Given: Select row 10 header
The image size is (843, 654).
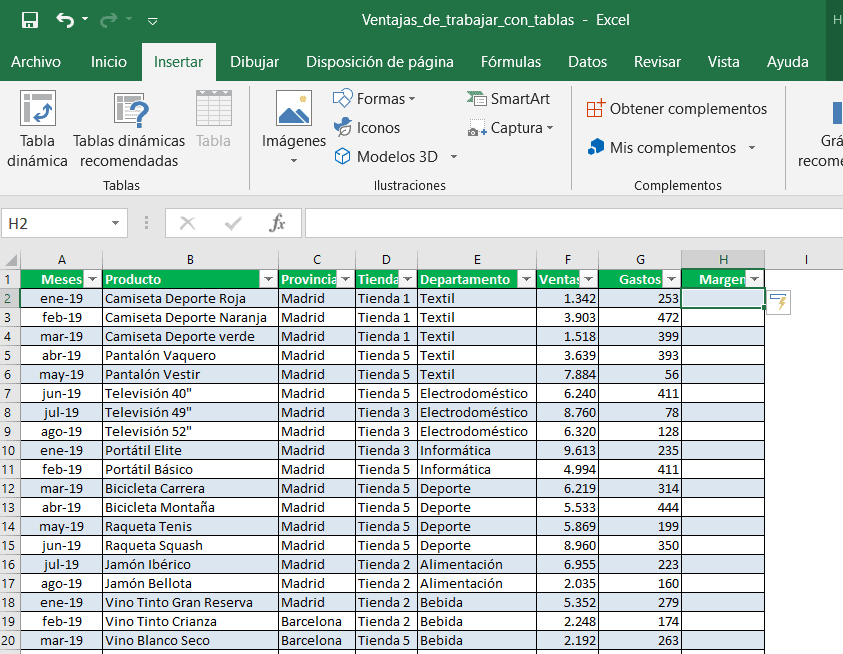Looking at the screenshot, I should click(9, 450).
